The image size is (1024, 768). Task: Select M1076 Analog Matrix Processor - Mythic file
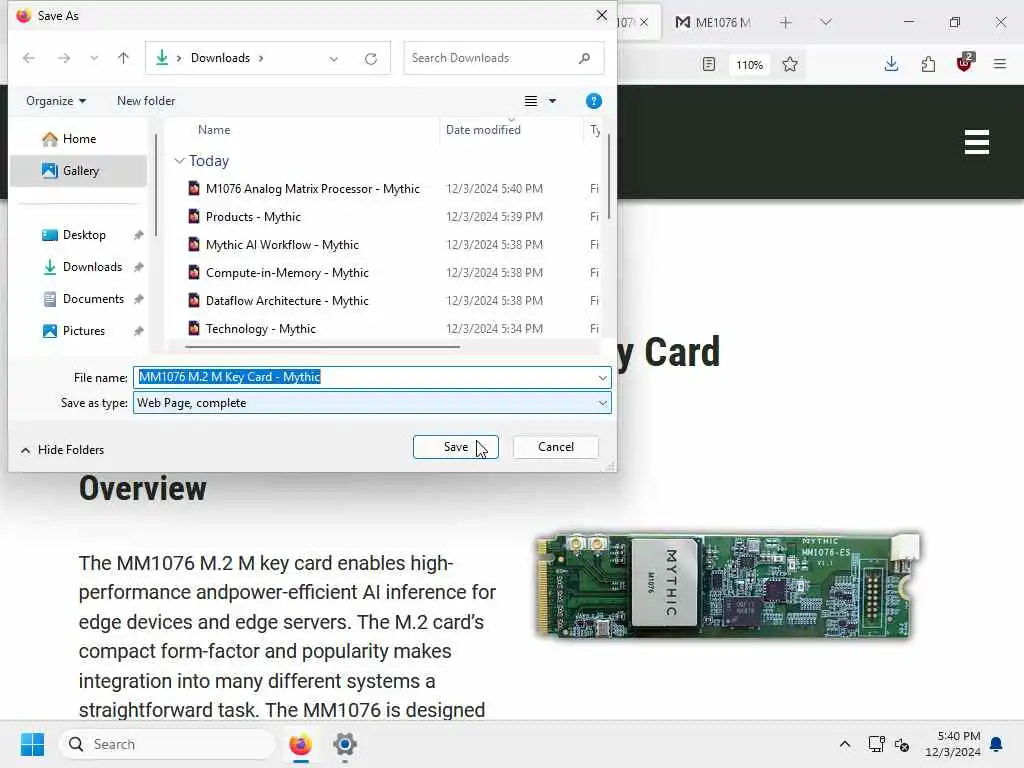(x=312, y=189)
